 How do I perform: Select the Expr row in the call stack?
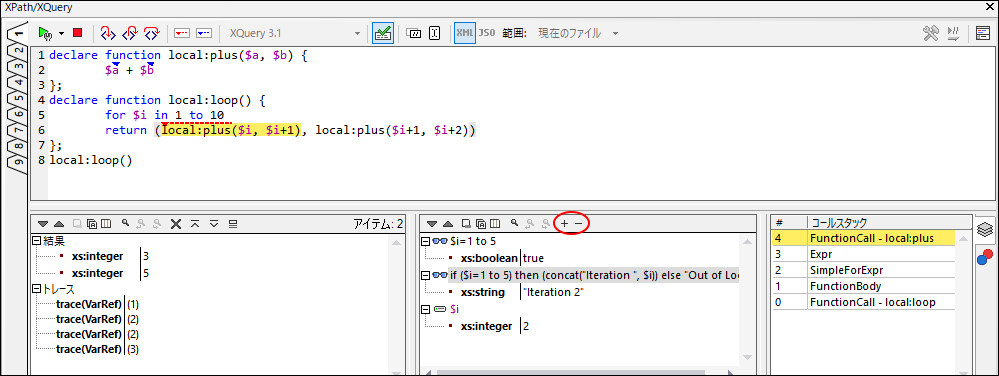coord(863,254)
